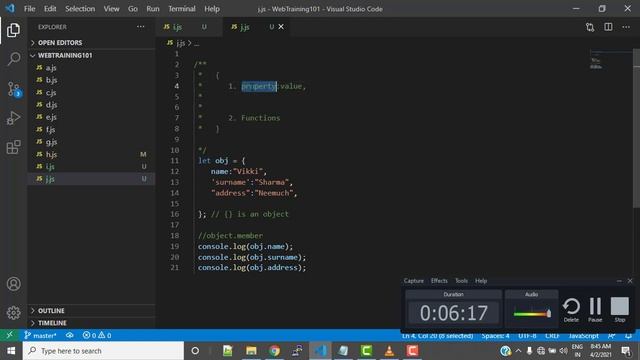
Task: Open a.js in the explorer
Action: click(91, 68)
